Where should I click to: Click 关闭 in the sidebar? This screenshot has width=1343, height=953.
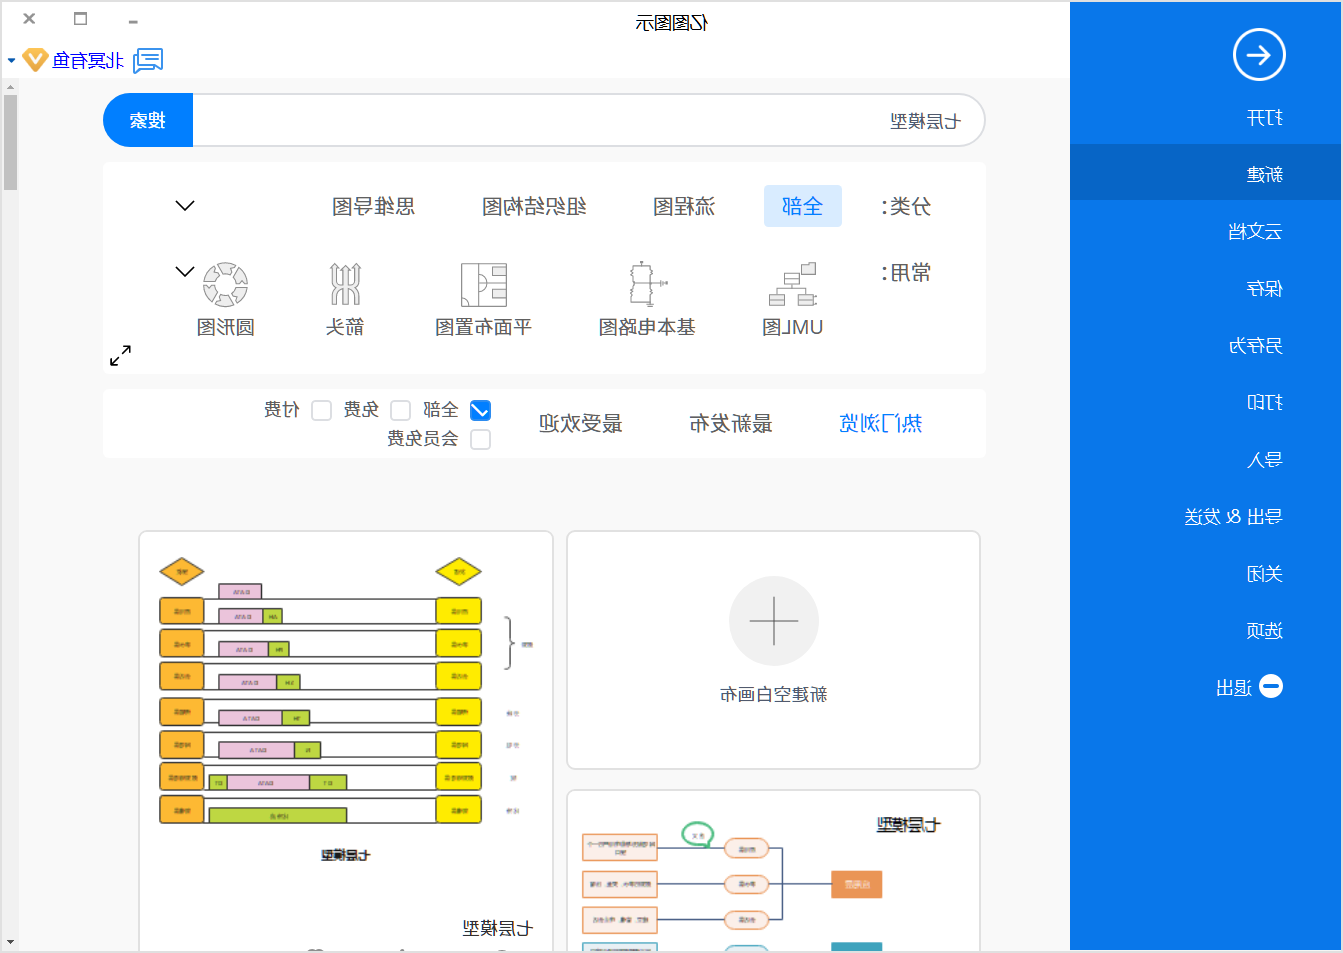pos(1206,574)
